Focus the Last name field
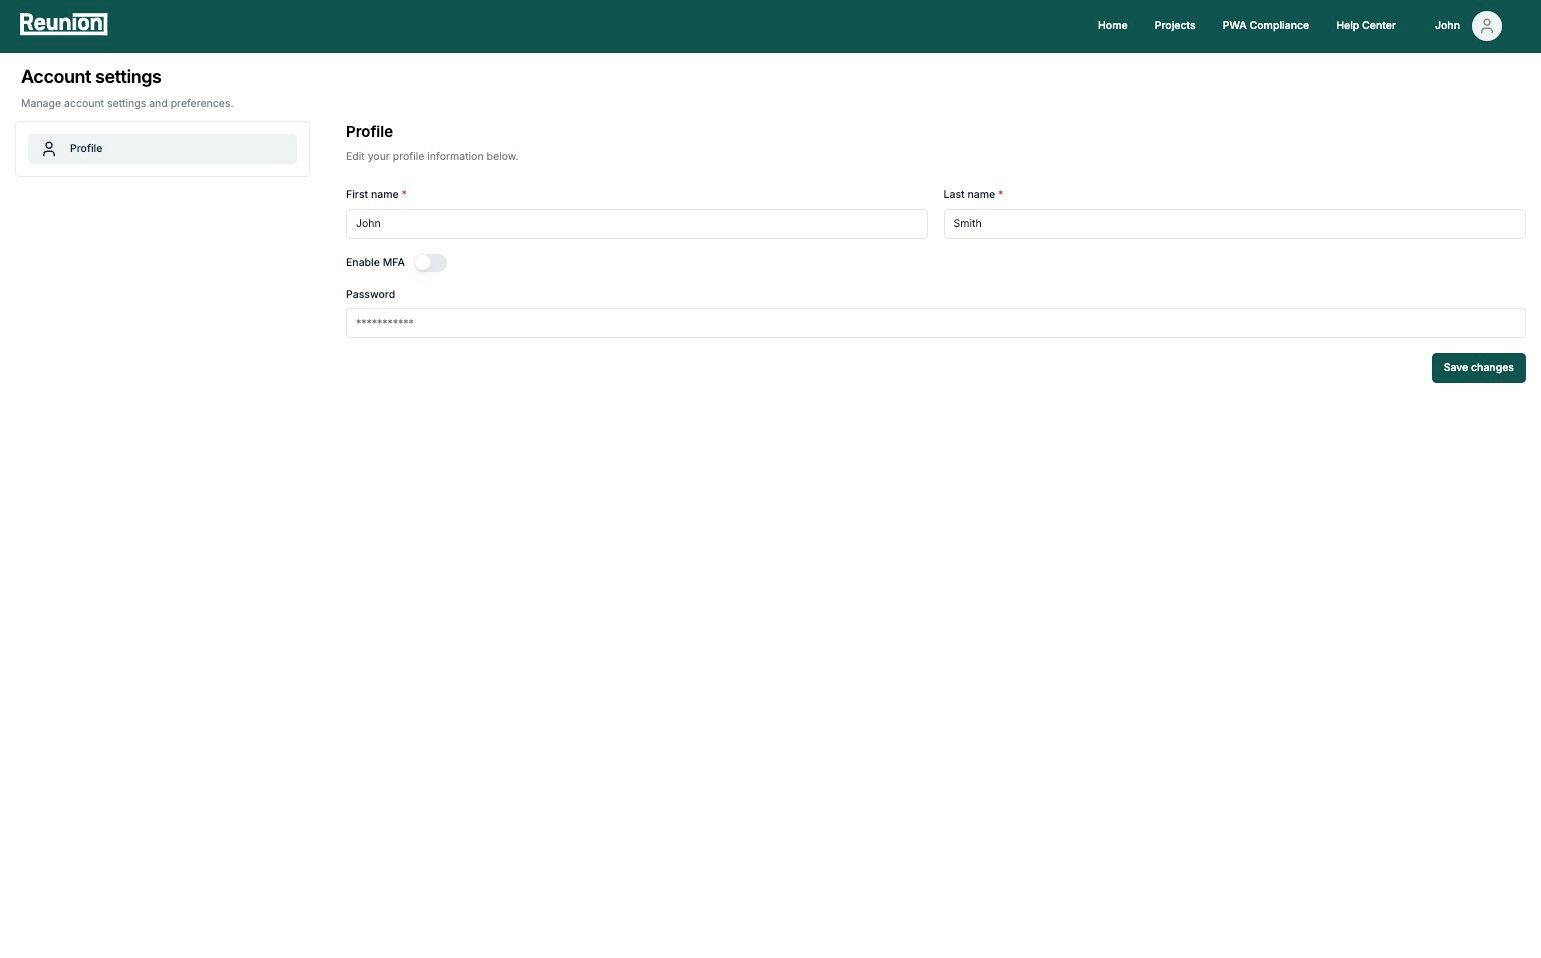This screenshot has height=958, width=1541. click(1234, 224)
